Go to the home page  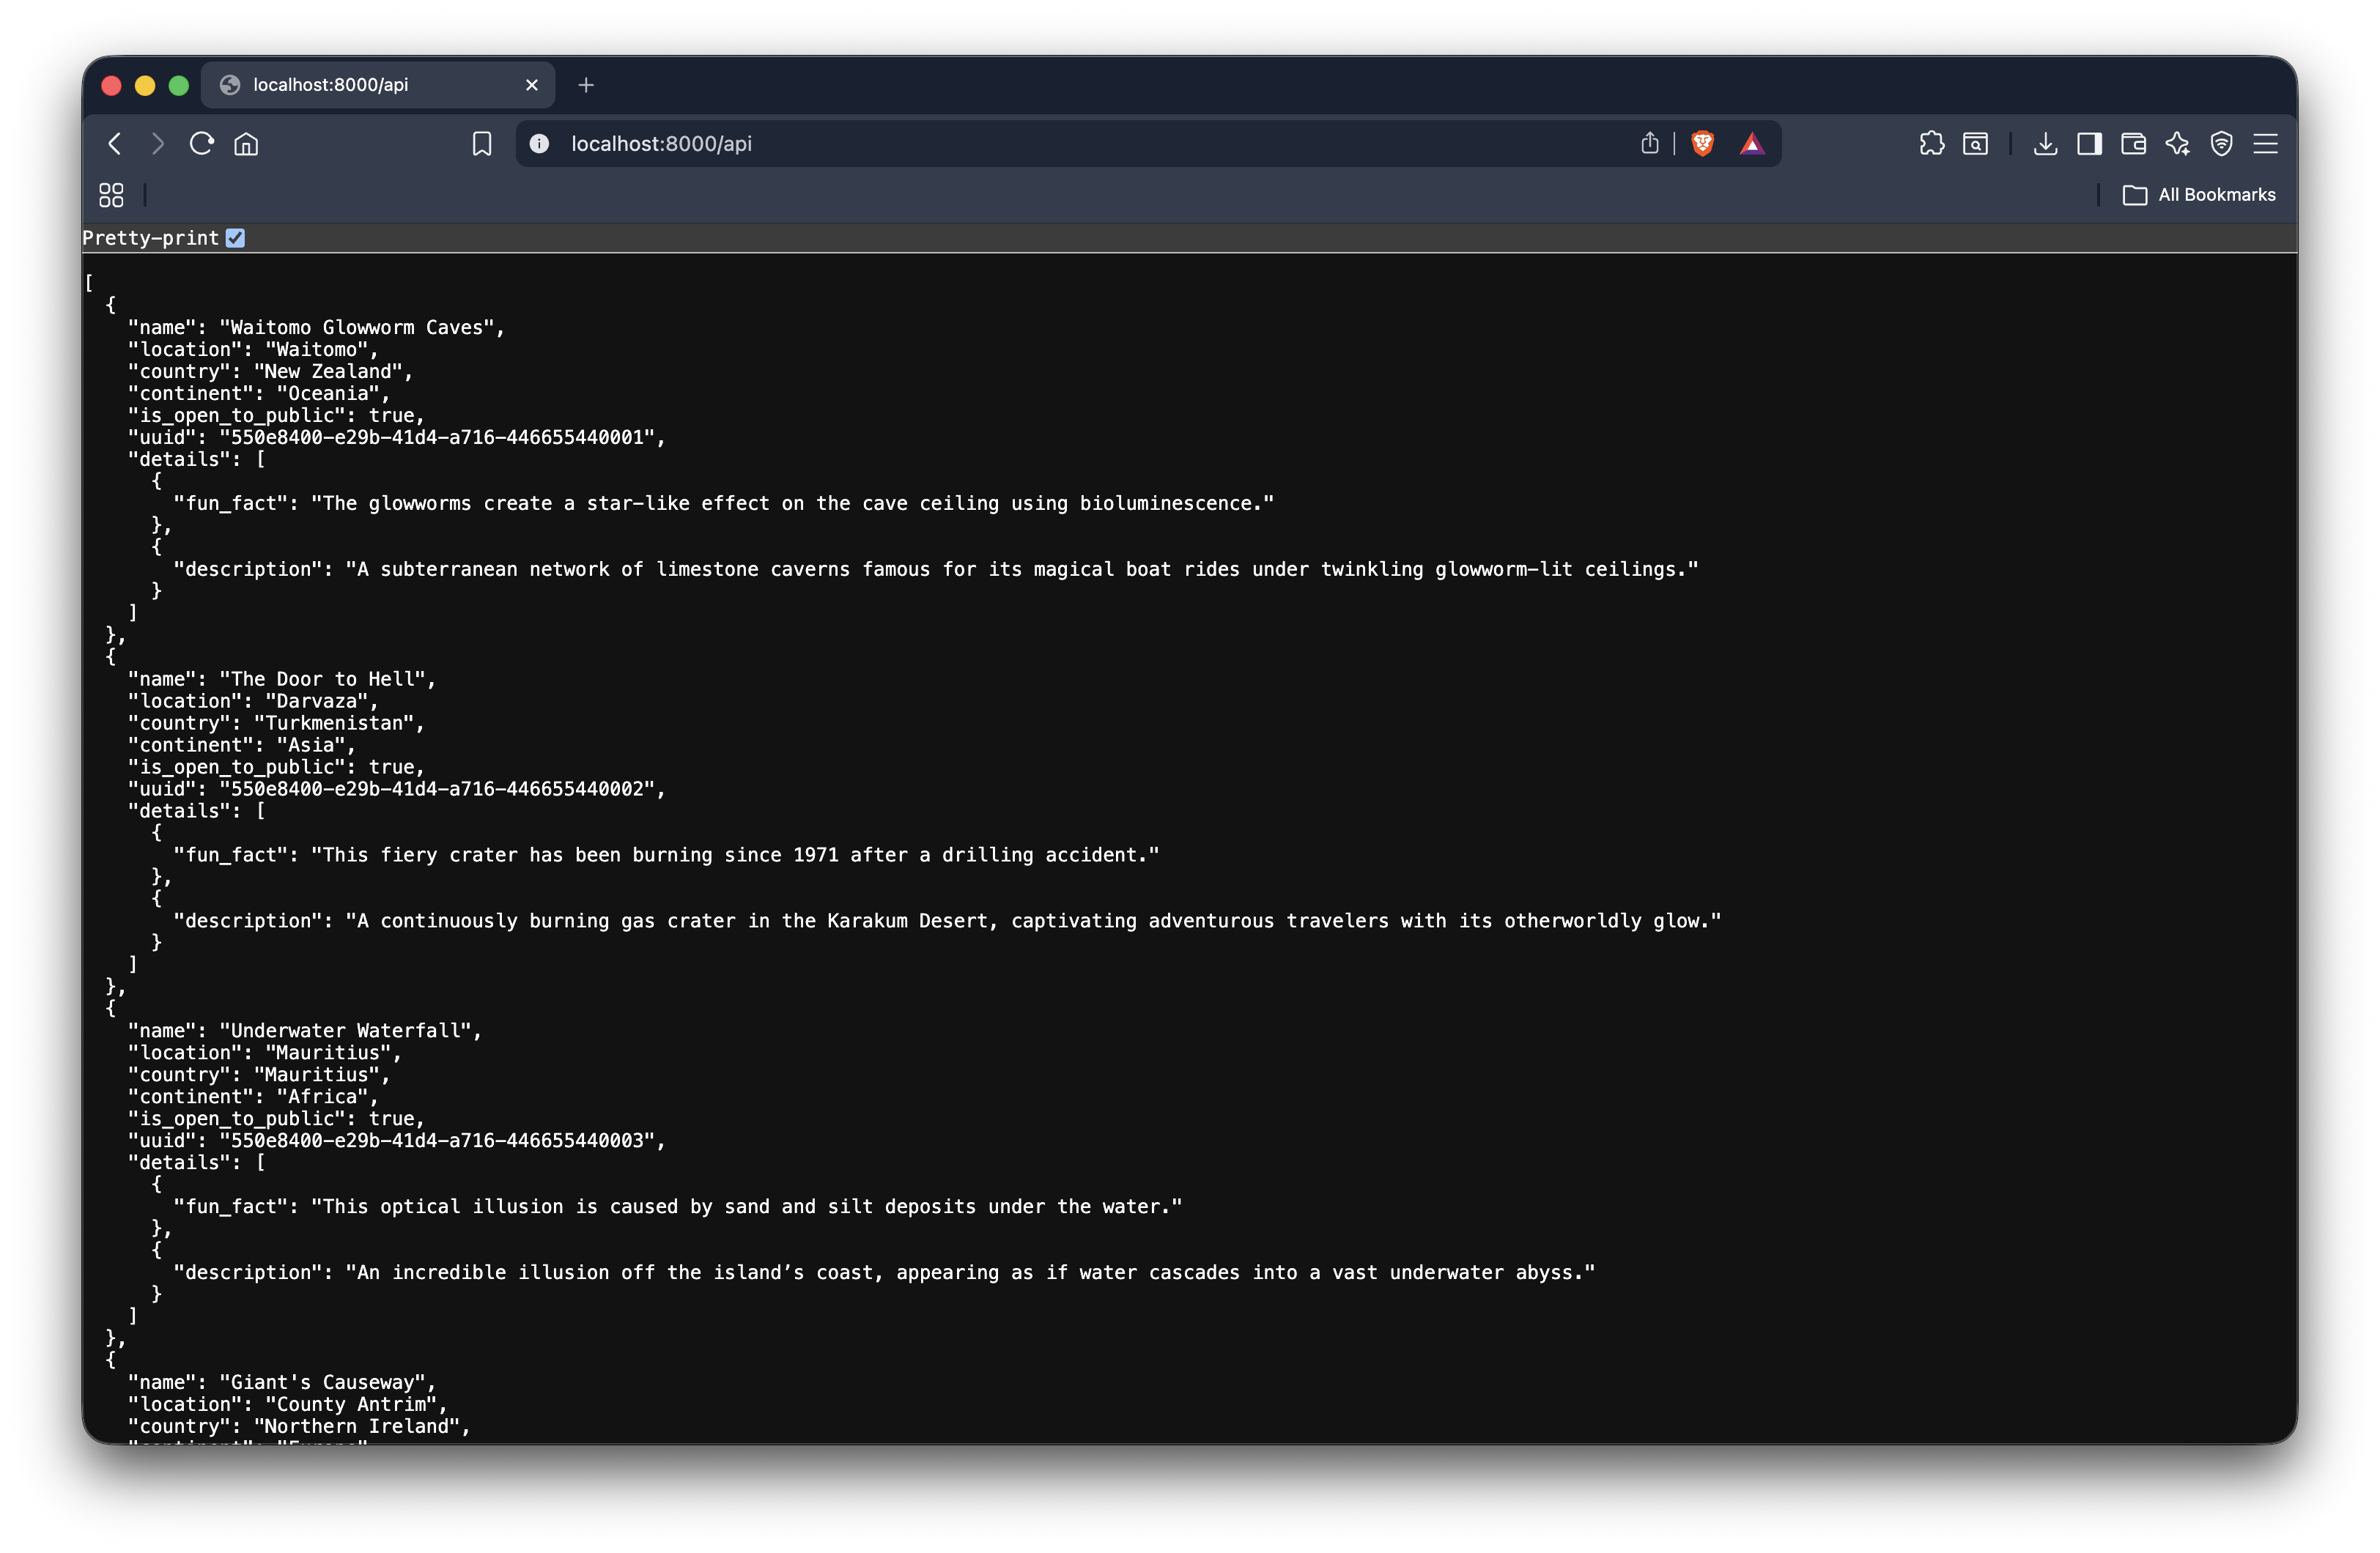click(x=246, y=144)
